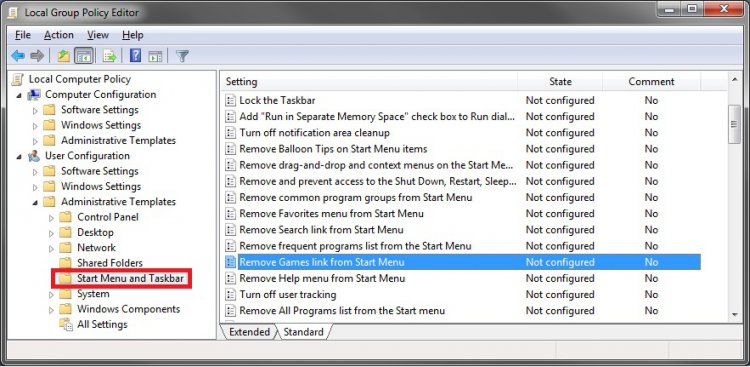Click the Forward arrow toolbar icon
This screenshot has height=367, width=750.
click(x=37, y=56)
